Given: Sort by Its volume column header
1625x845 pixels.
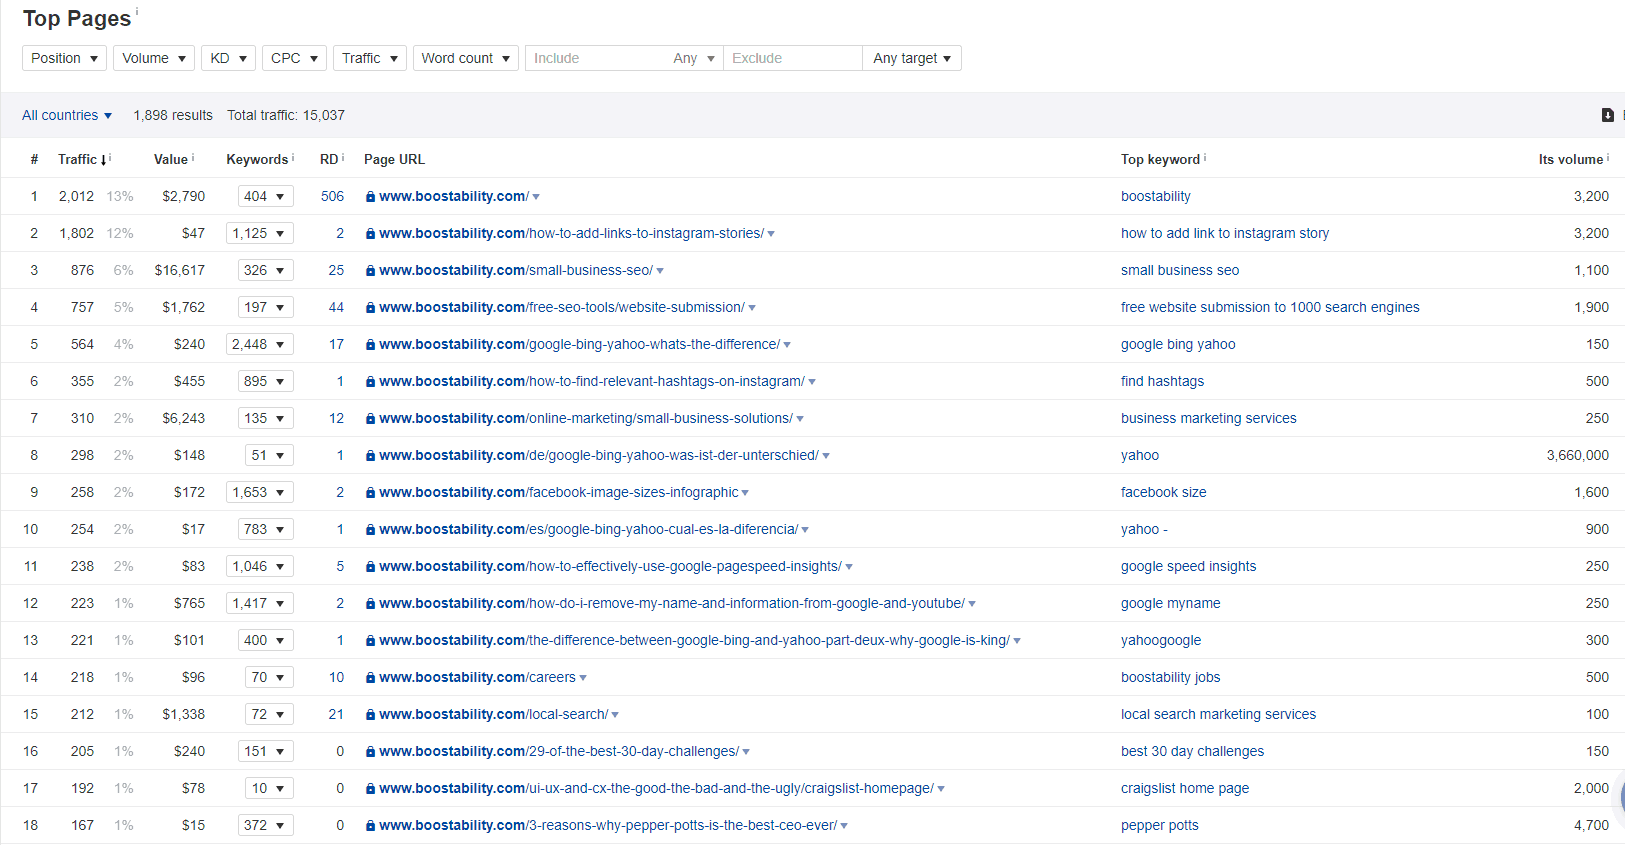Looking at the screenshot, I should click(1571, 159).
